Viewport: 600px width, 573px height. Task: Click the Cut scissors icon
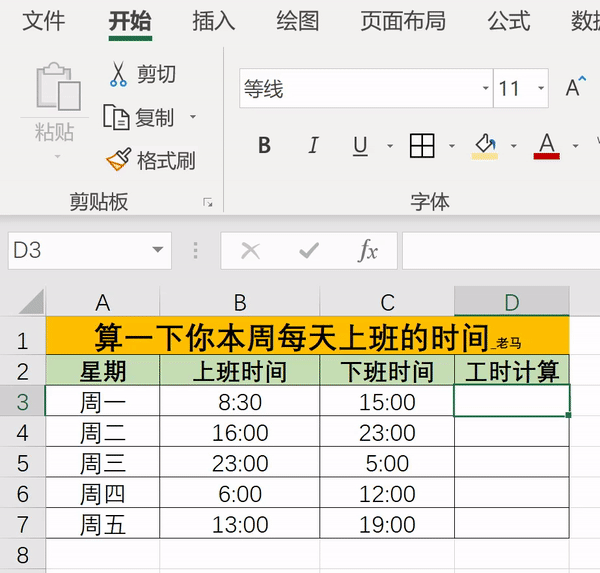[118, 74]
